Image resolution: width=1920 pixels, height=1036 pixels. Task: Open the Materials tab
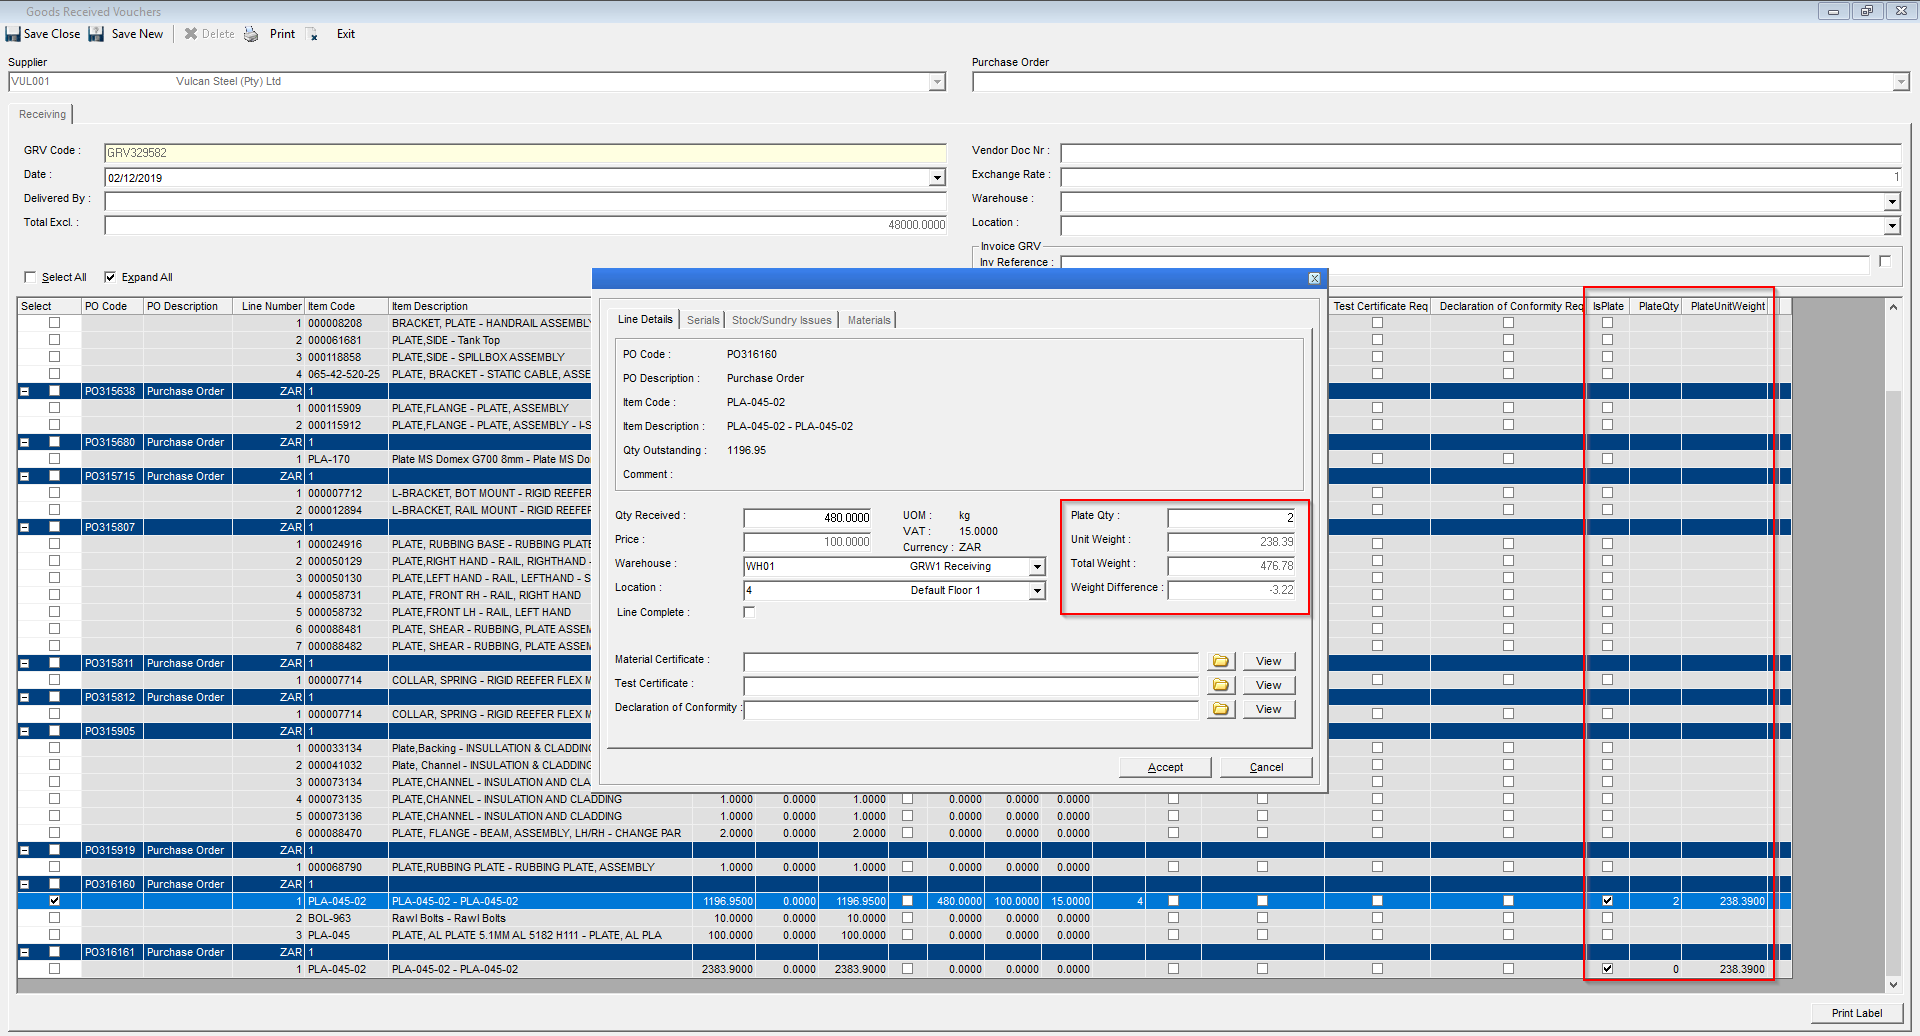coord(868,320)
